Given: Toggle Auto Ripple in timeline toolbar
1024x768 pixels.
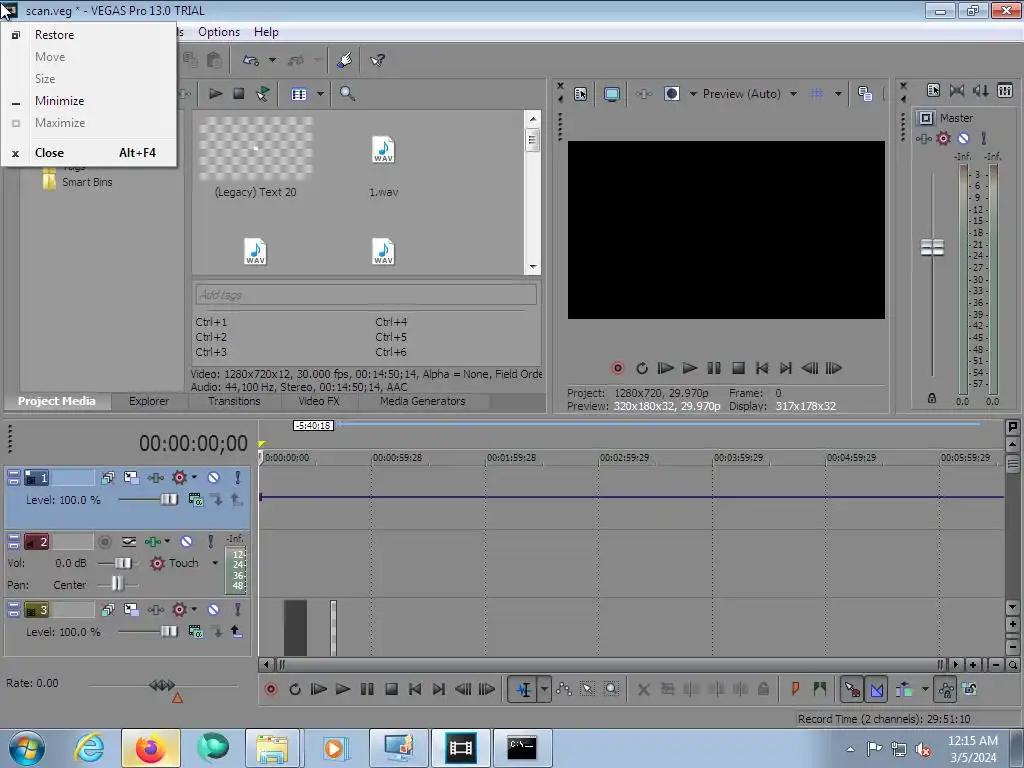Looking at the screenshot, I should [904, 689].
